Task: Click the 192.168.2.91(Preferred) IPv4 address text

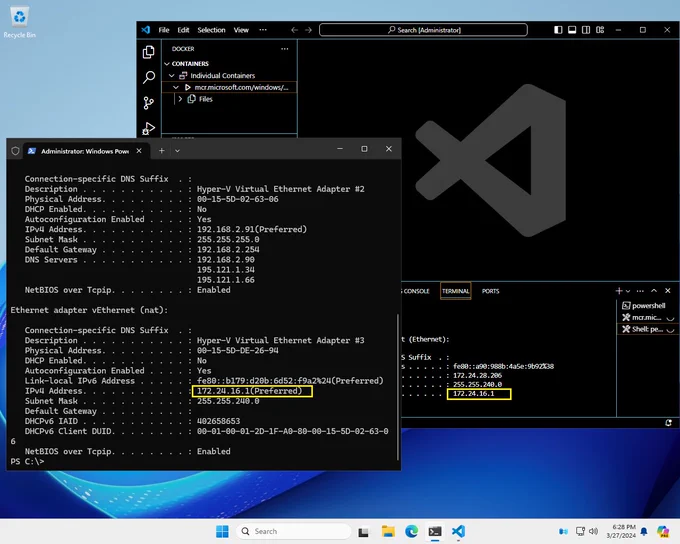Action: pos(252,229)
